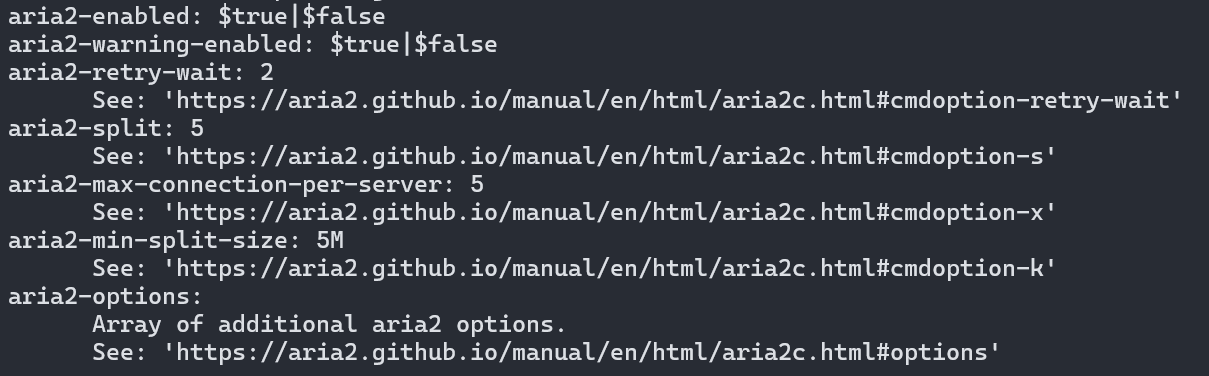Click the aria2-split option name
This screenshot has height=376, width=1209.
point(85,128)
